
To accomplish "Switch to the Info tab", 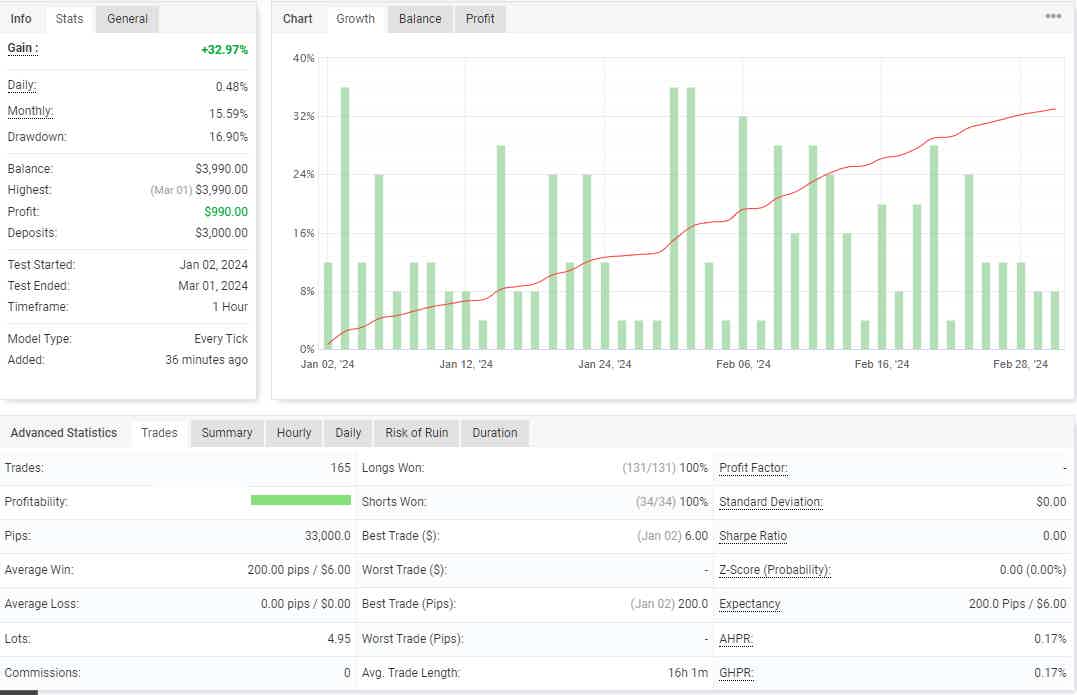I will pyautogui.click(x=21, y=19).
